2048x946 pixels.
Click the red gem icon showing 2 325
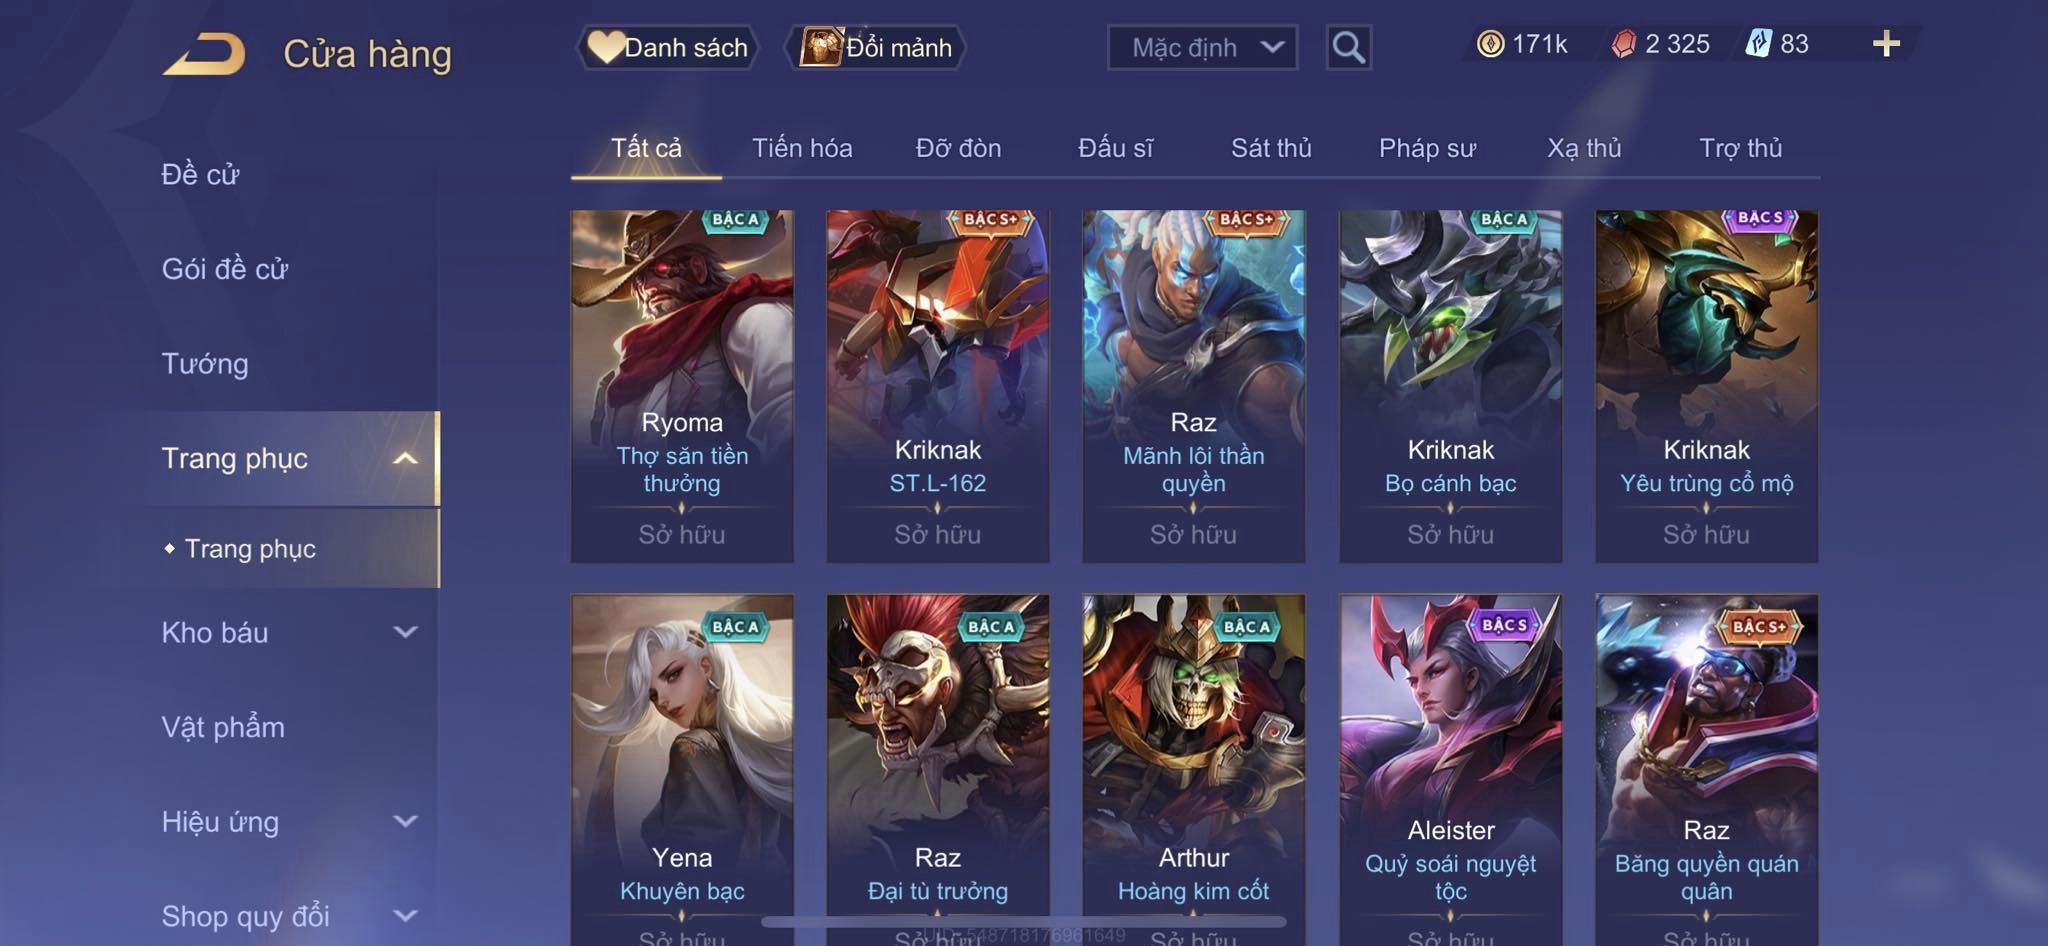click(x=1624, y=44)
